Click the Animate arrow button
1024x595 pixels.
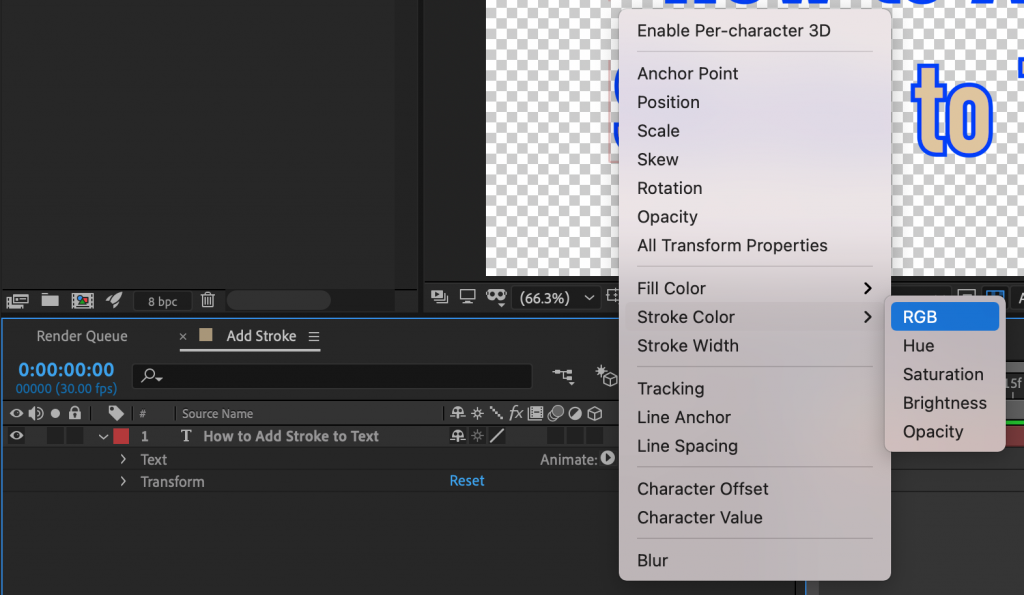[x=607, y=458]
